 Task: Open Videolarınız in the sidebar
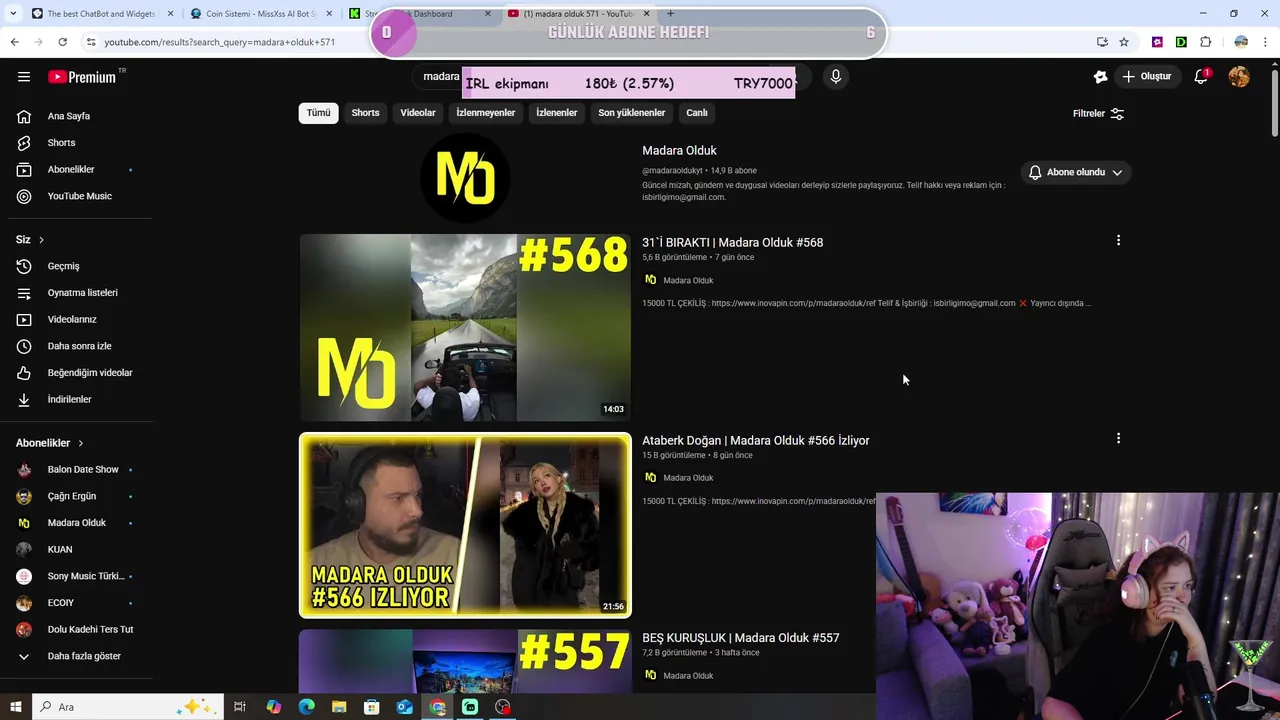(76, 319)
